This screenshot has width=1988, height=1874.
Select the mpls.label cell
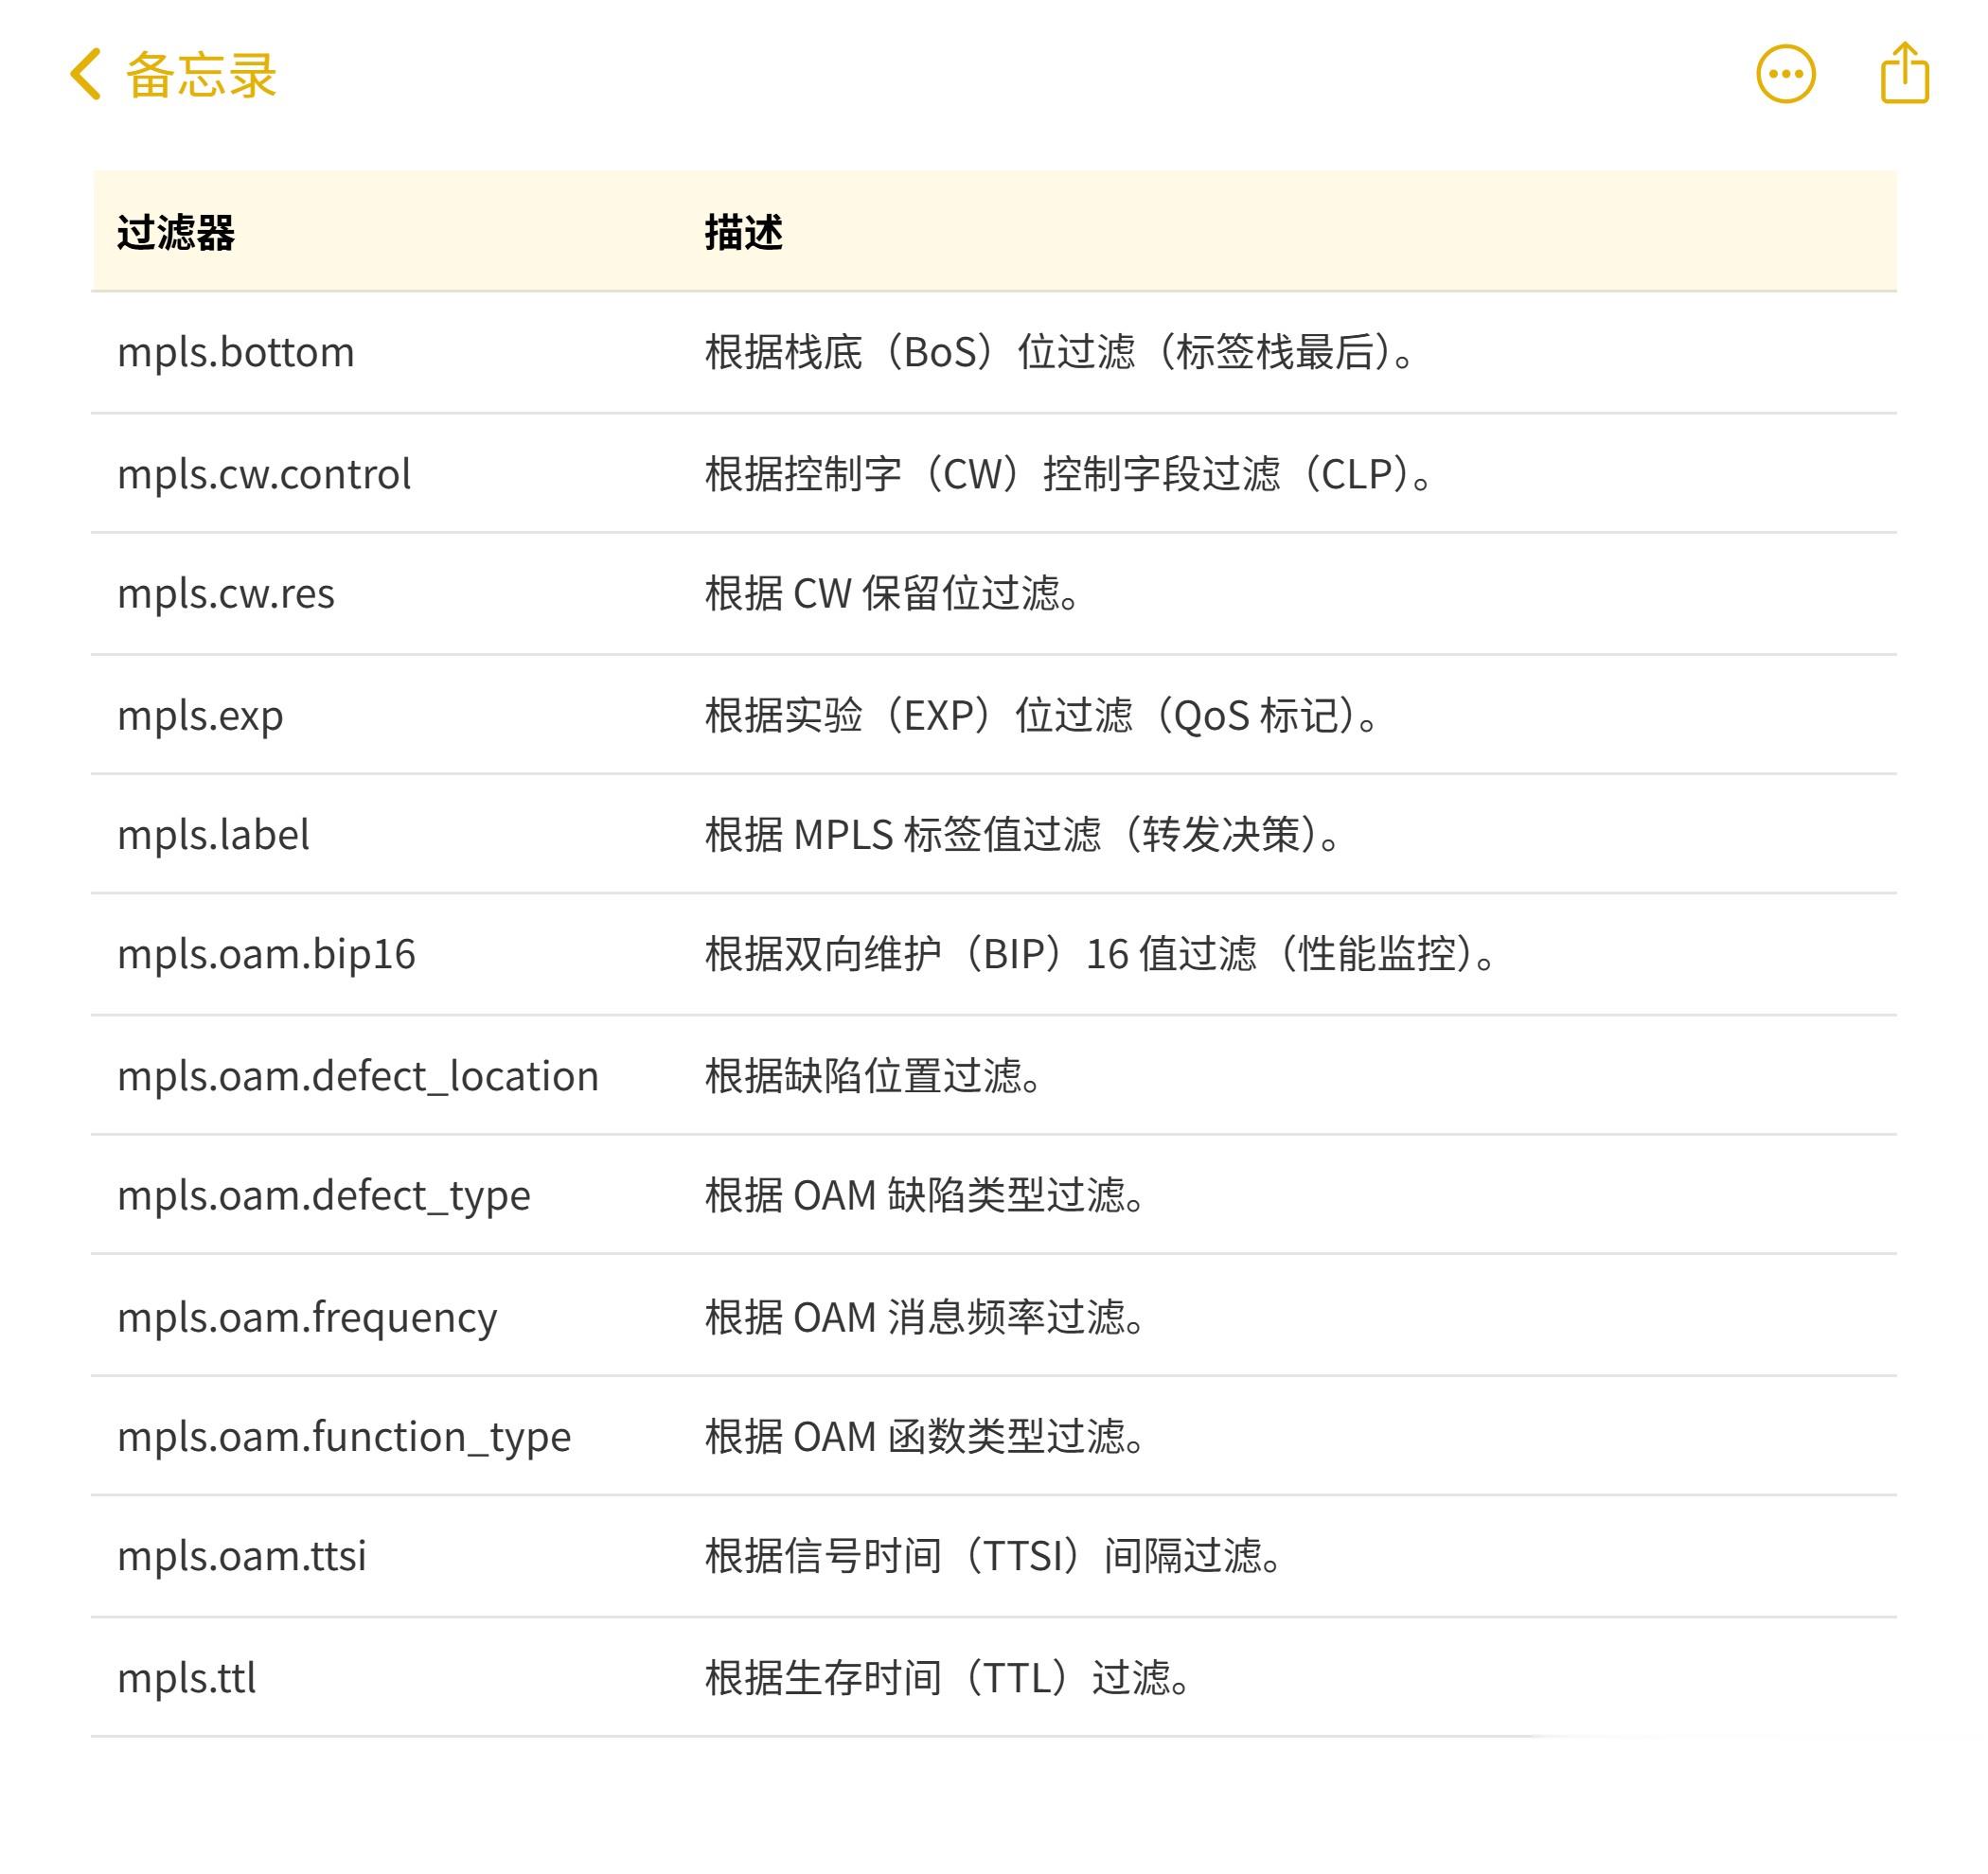pos(213,835)
